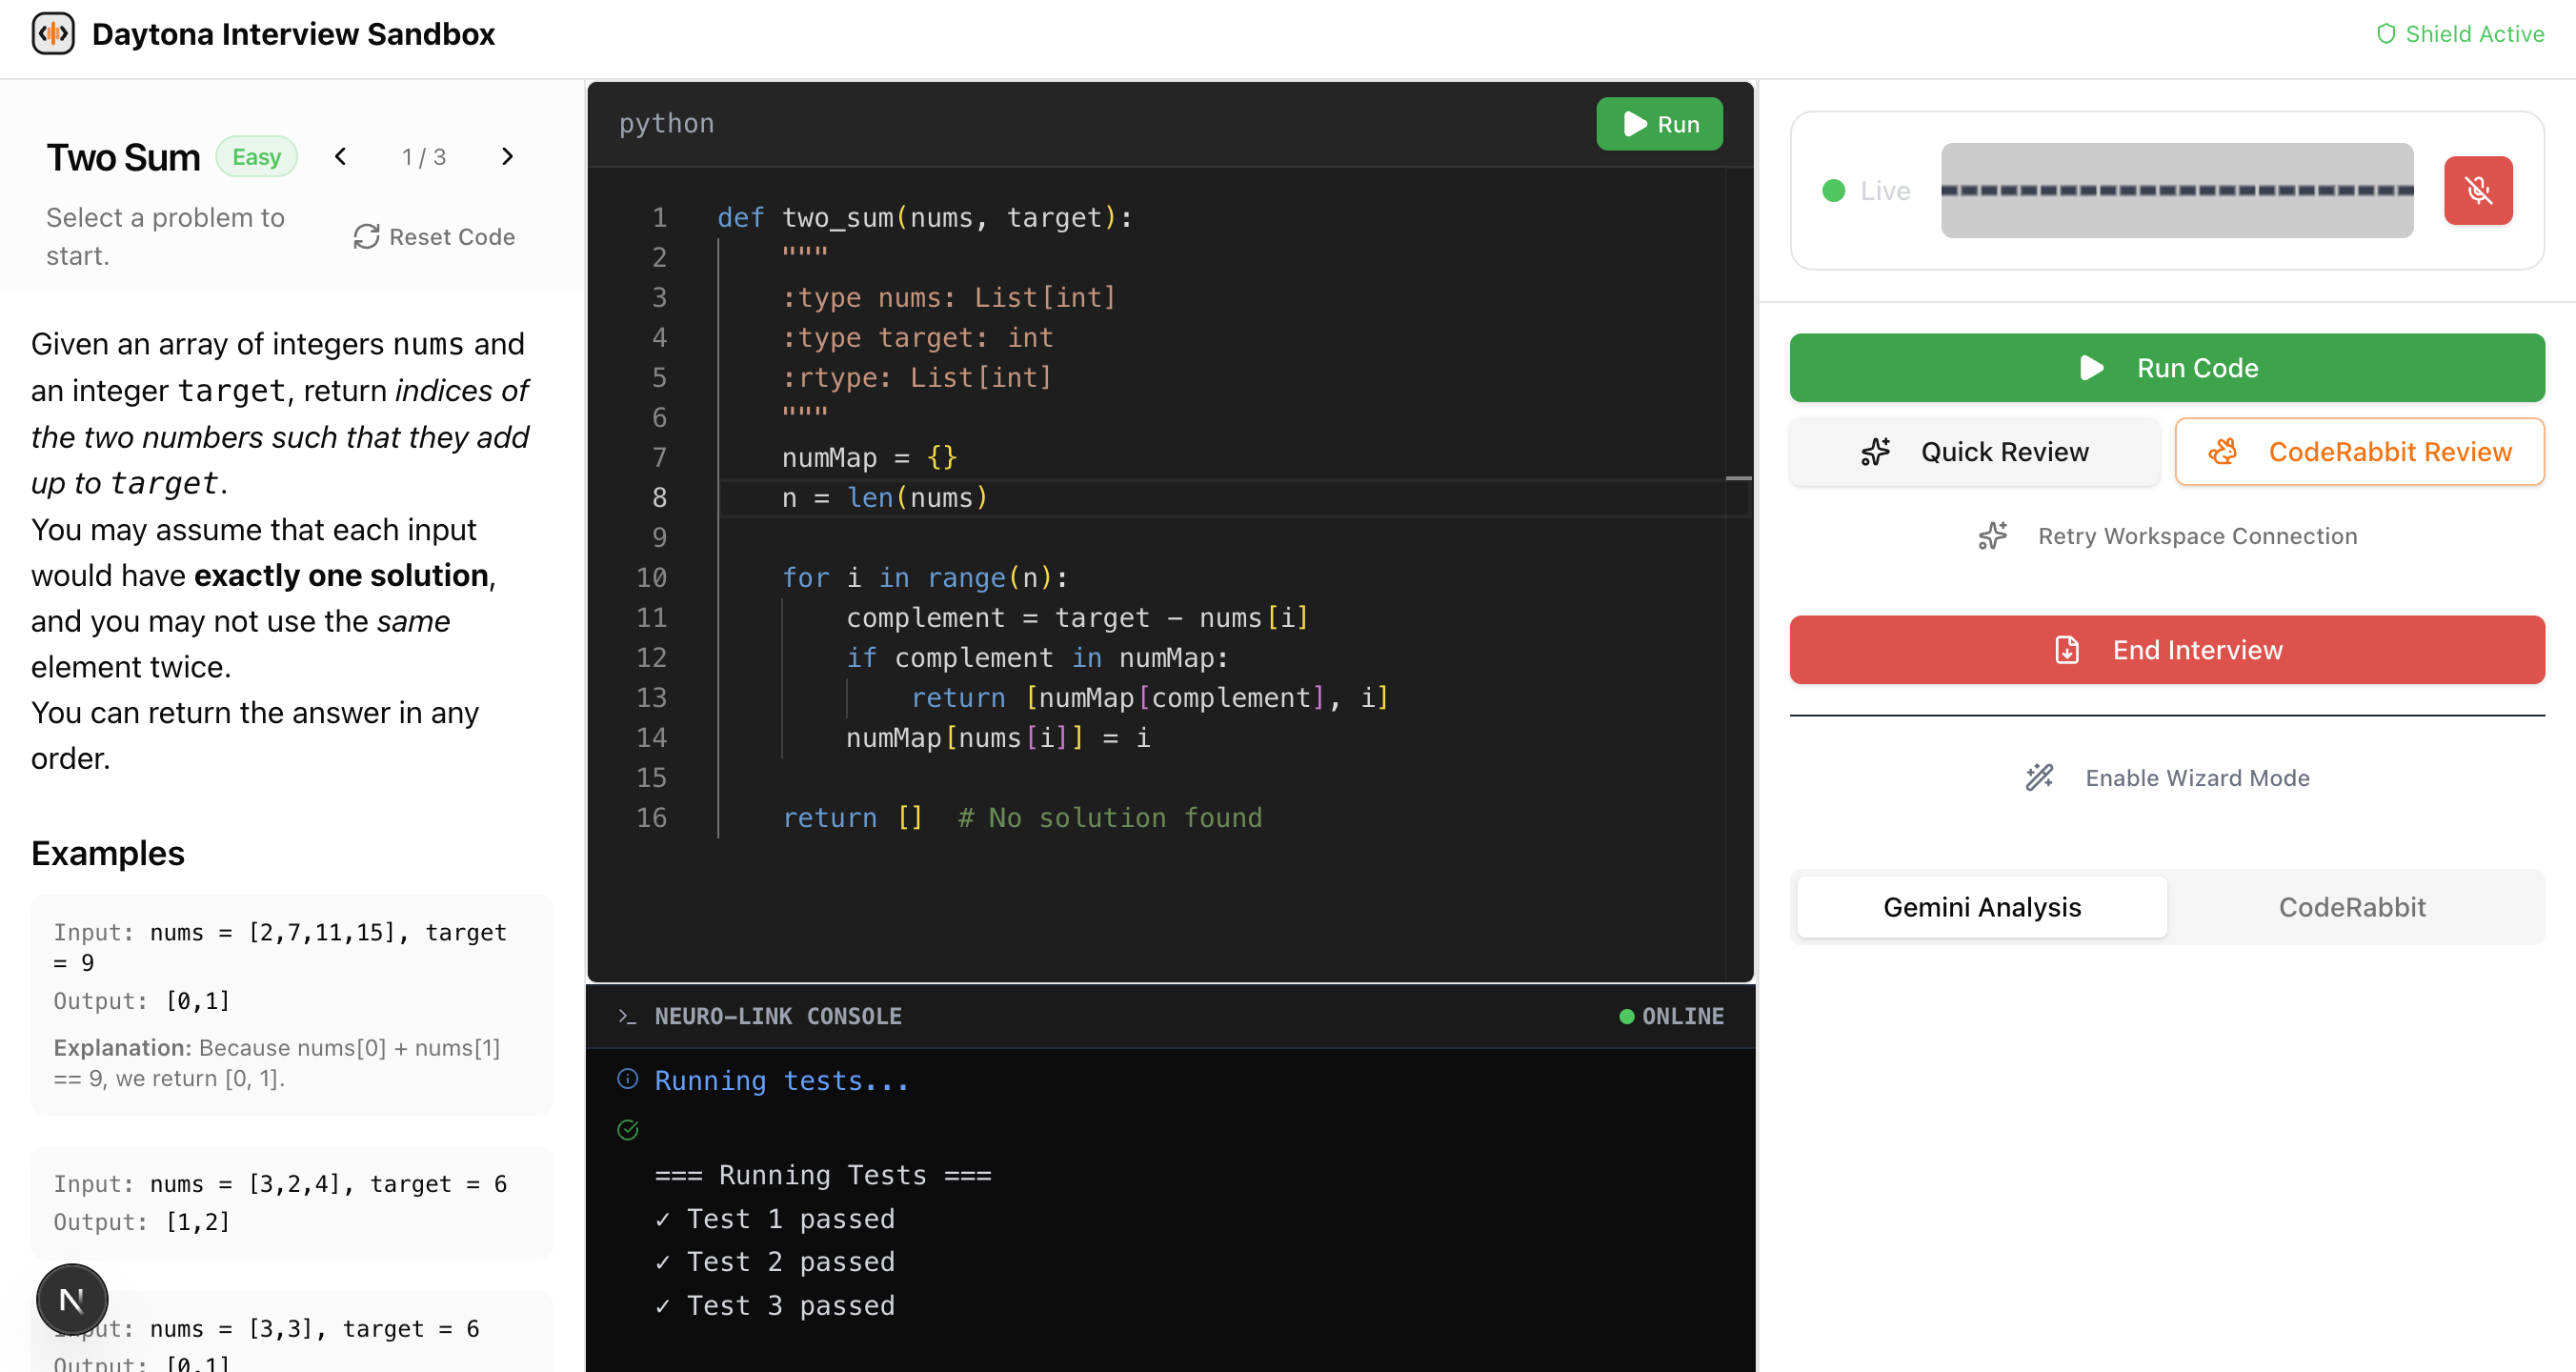
Task: Enable Wizard Mode with wand toggle
Action: tap(2039, 778)
